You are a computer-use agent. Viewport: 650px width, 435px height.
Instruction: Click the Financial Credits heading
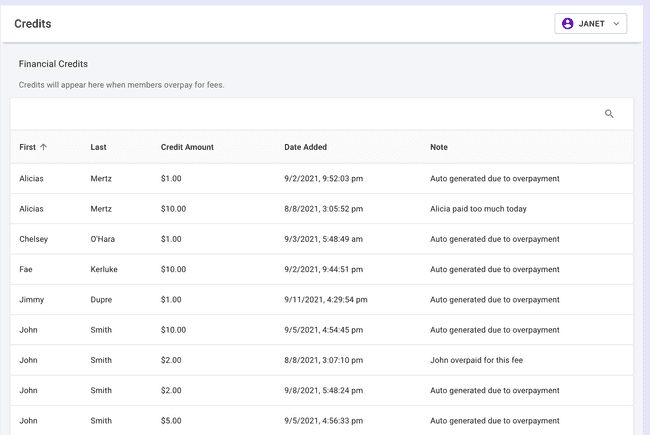click(x=53, y=64)
